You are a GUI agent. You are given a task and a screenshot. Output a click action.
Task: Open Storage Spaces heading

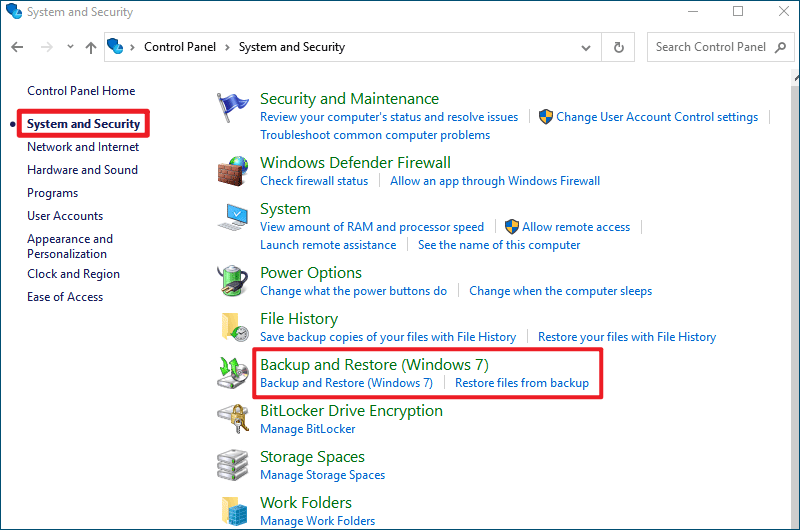[x=312, y=457]
